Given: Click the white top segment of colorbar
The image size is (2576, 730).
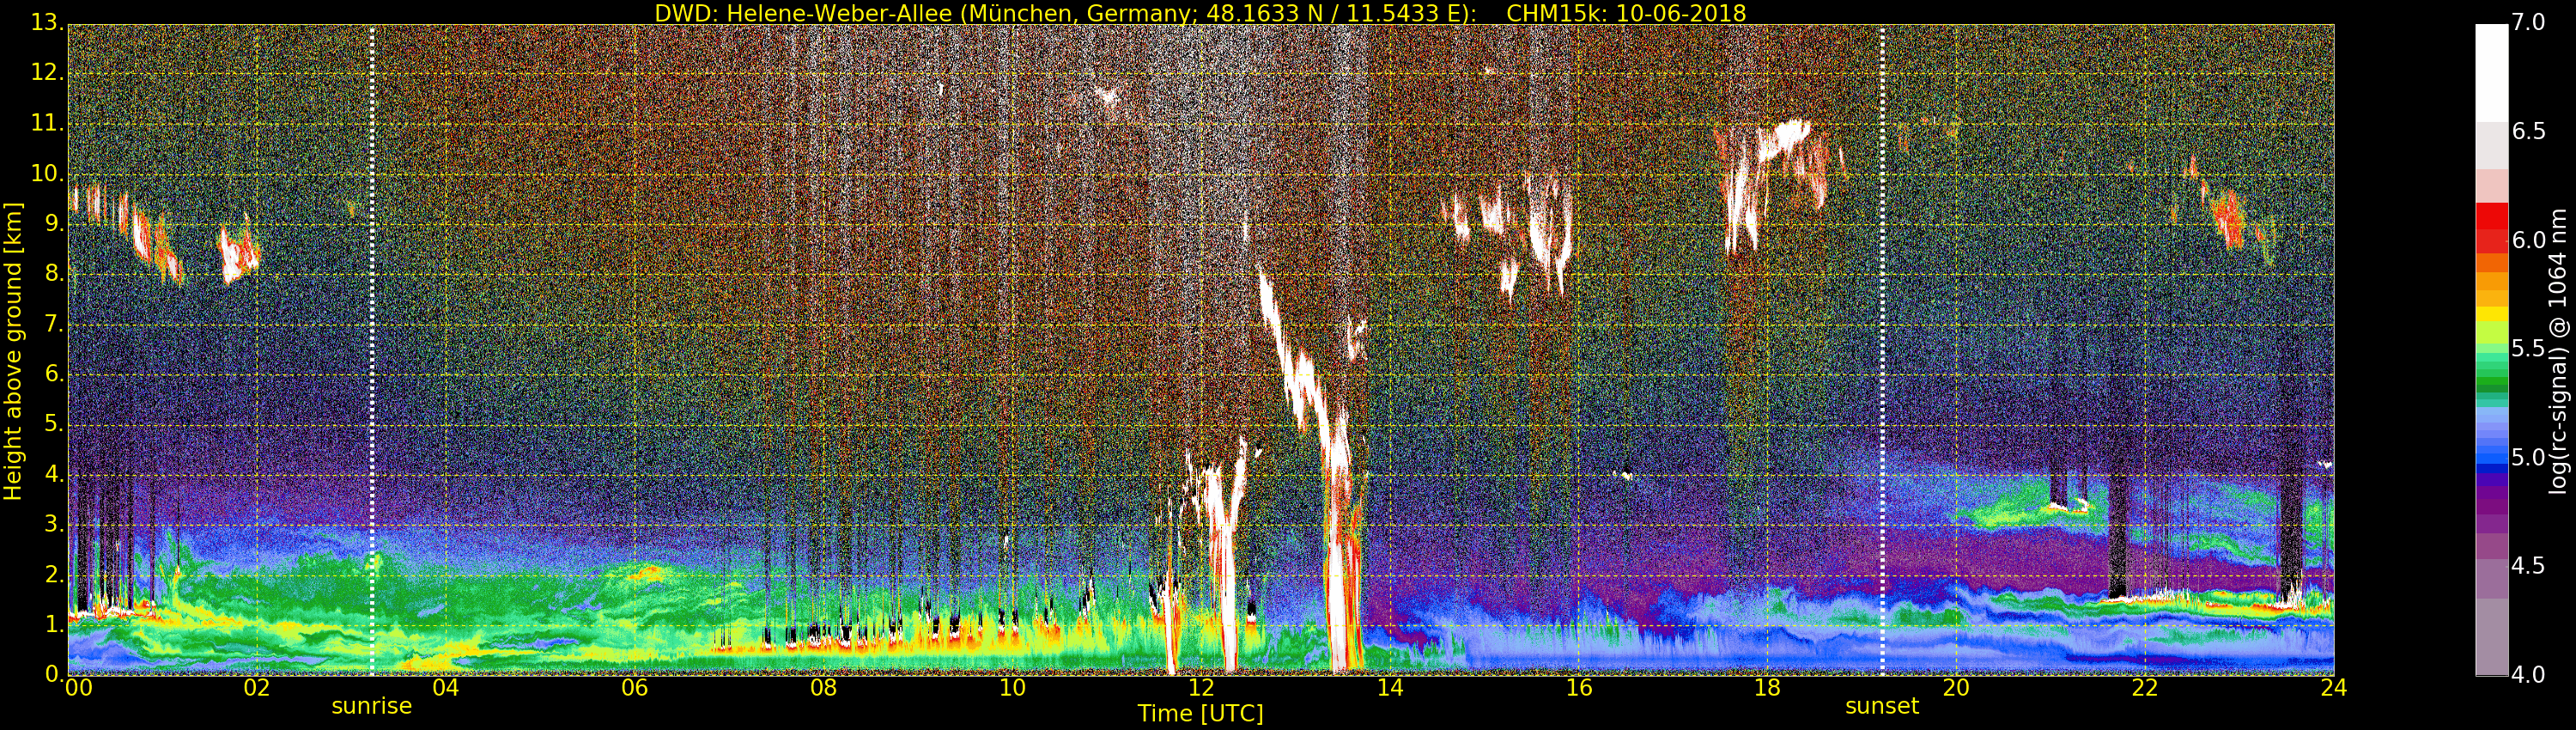Looking at the screenshot, I should pyautogui.click(x=2491, y=73).
